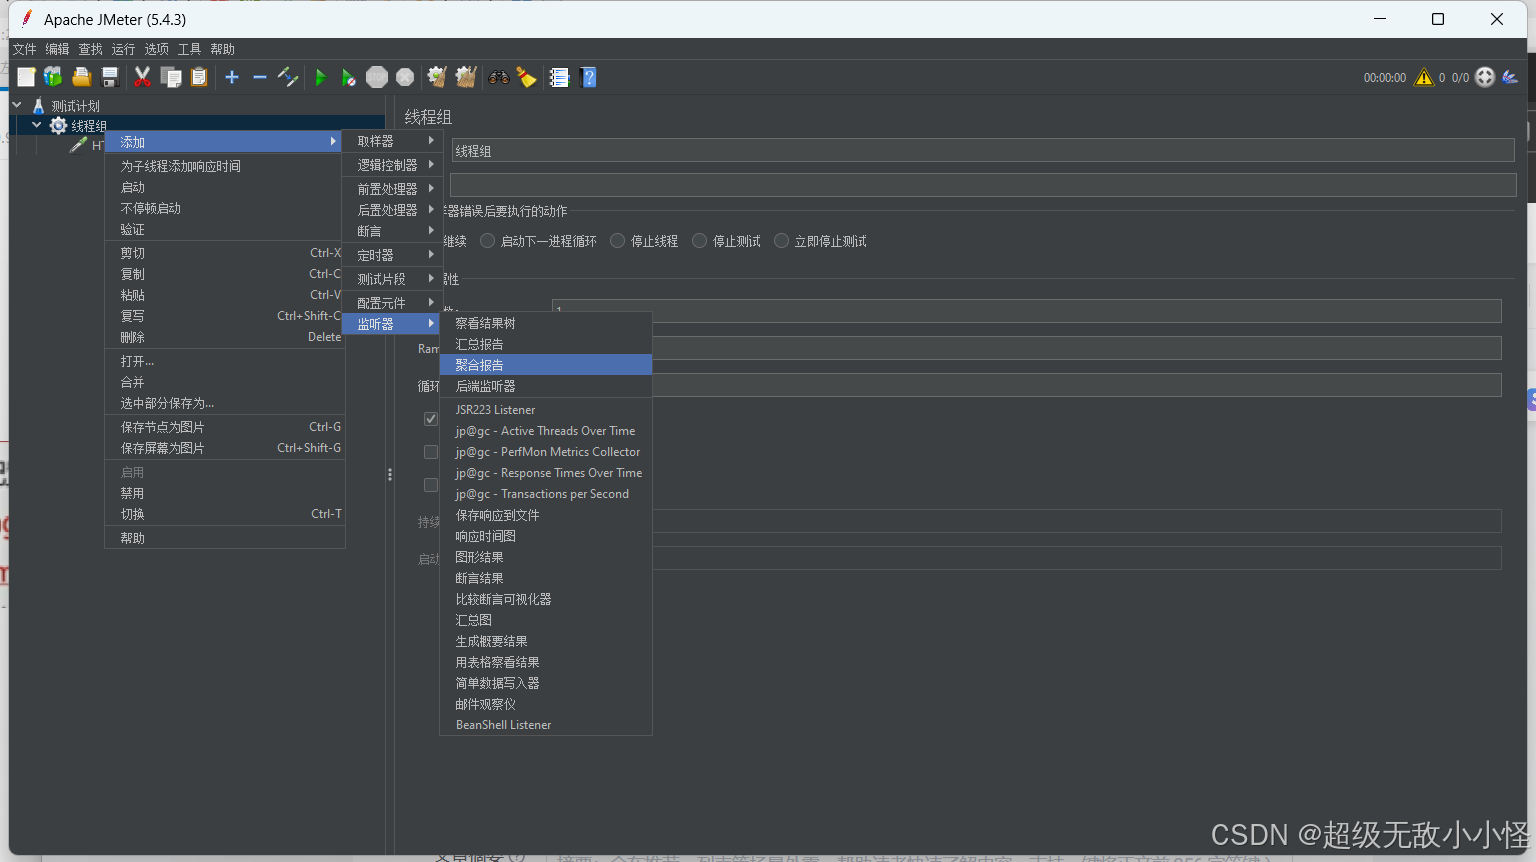Click the Open file folder icon
Screen dimensions: 1536x862
pyautogui.click(x=82, y=77)
